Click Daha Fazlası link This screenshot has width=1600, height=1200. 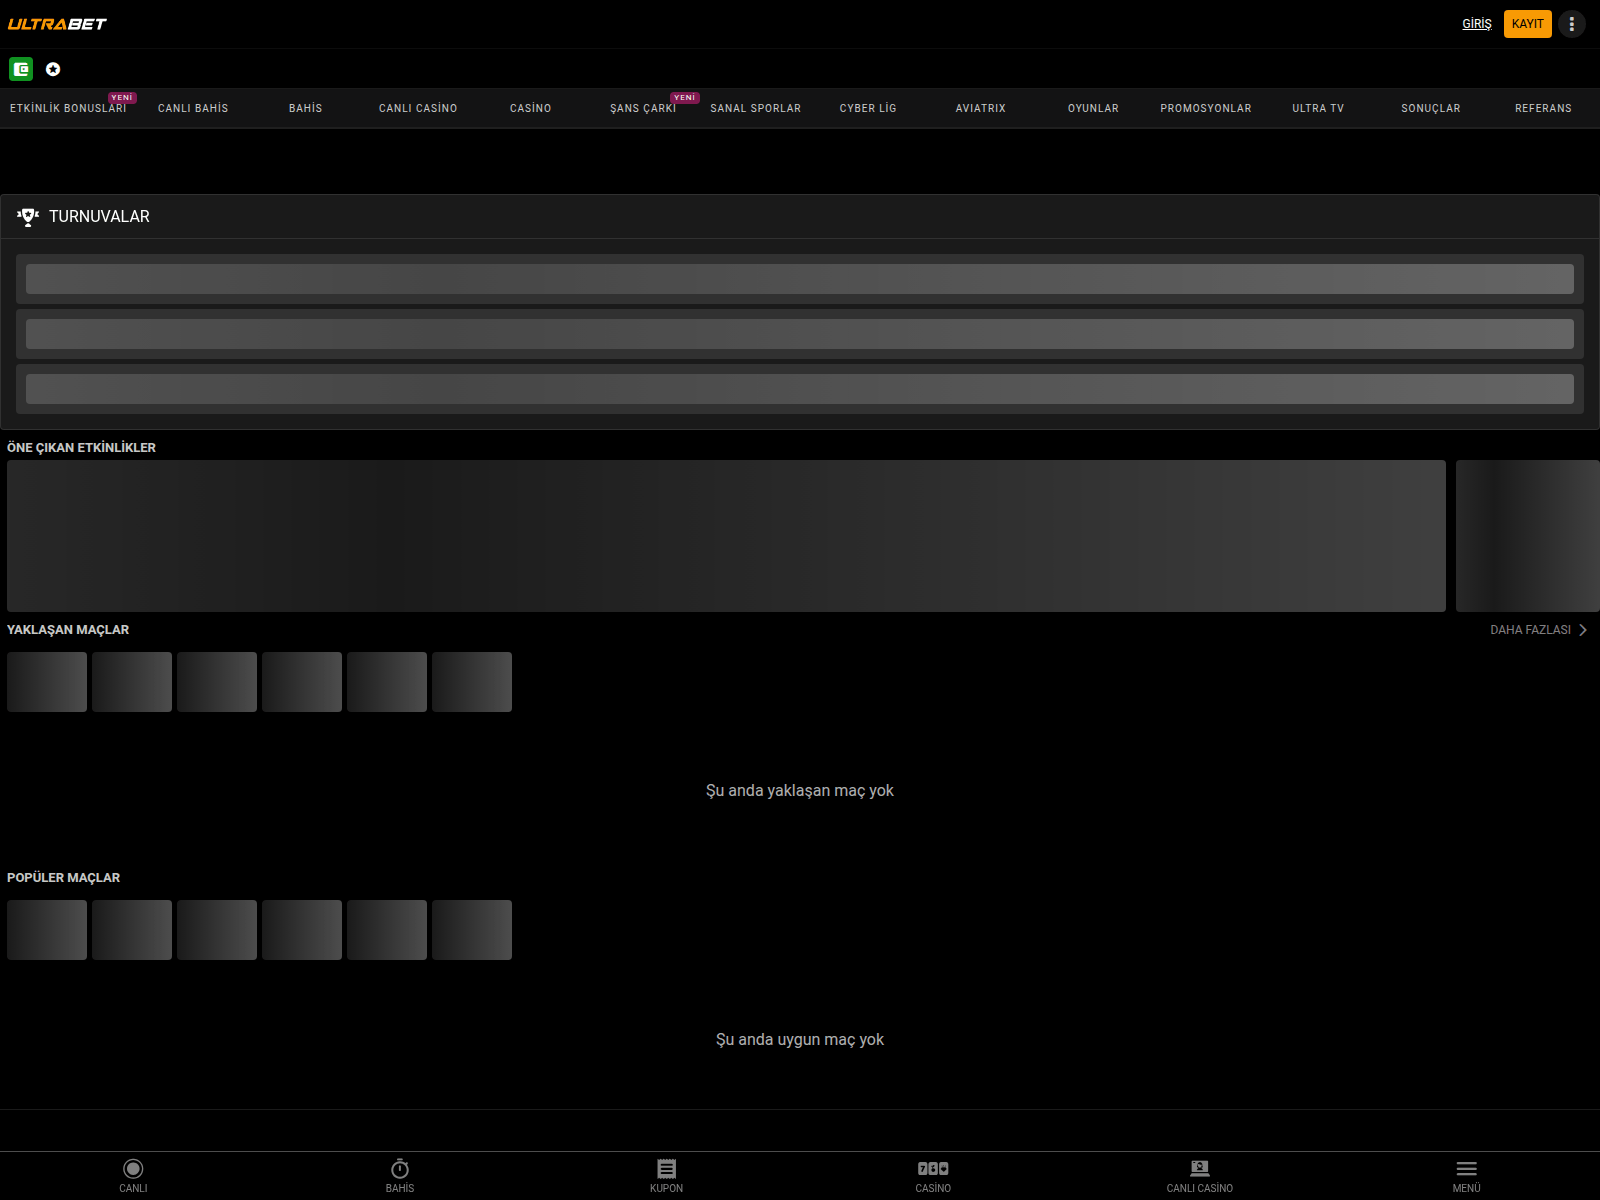(x=1530, y=630)
